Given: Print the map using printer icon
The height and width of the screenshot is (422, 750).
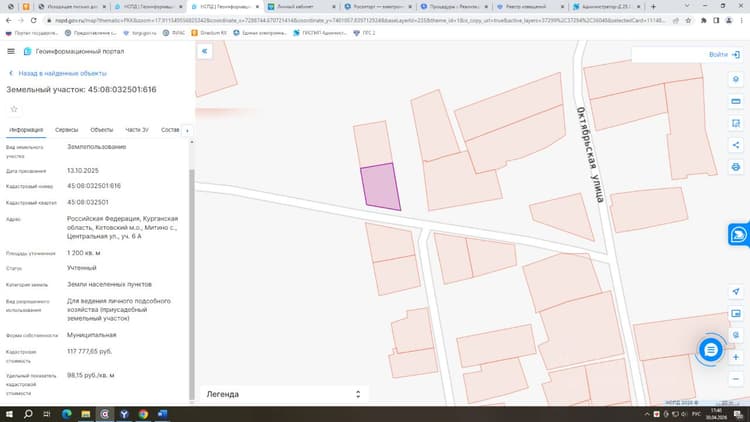Looking at the screenshot, I should click(736, 167).
